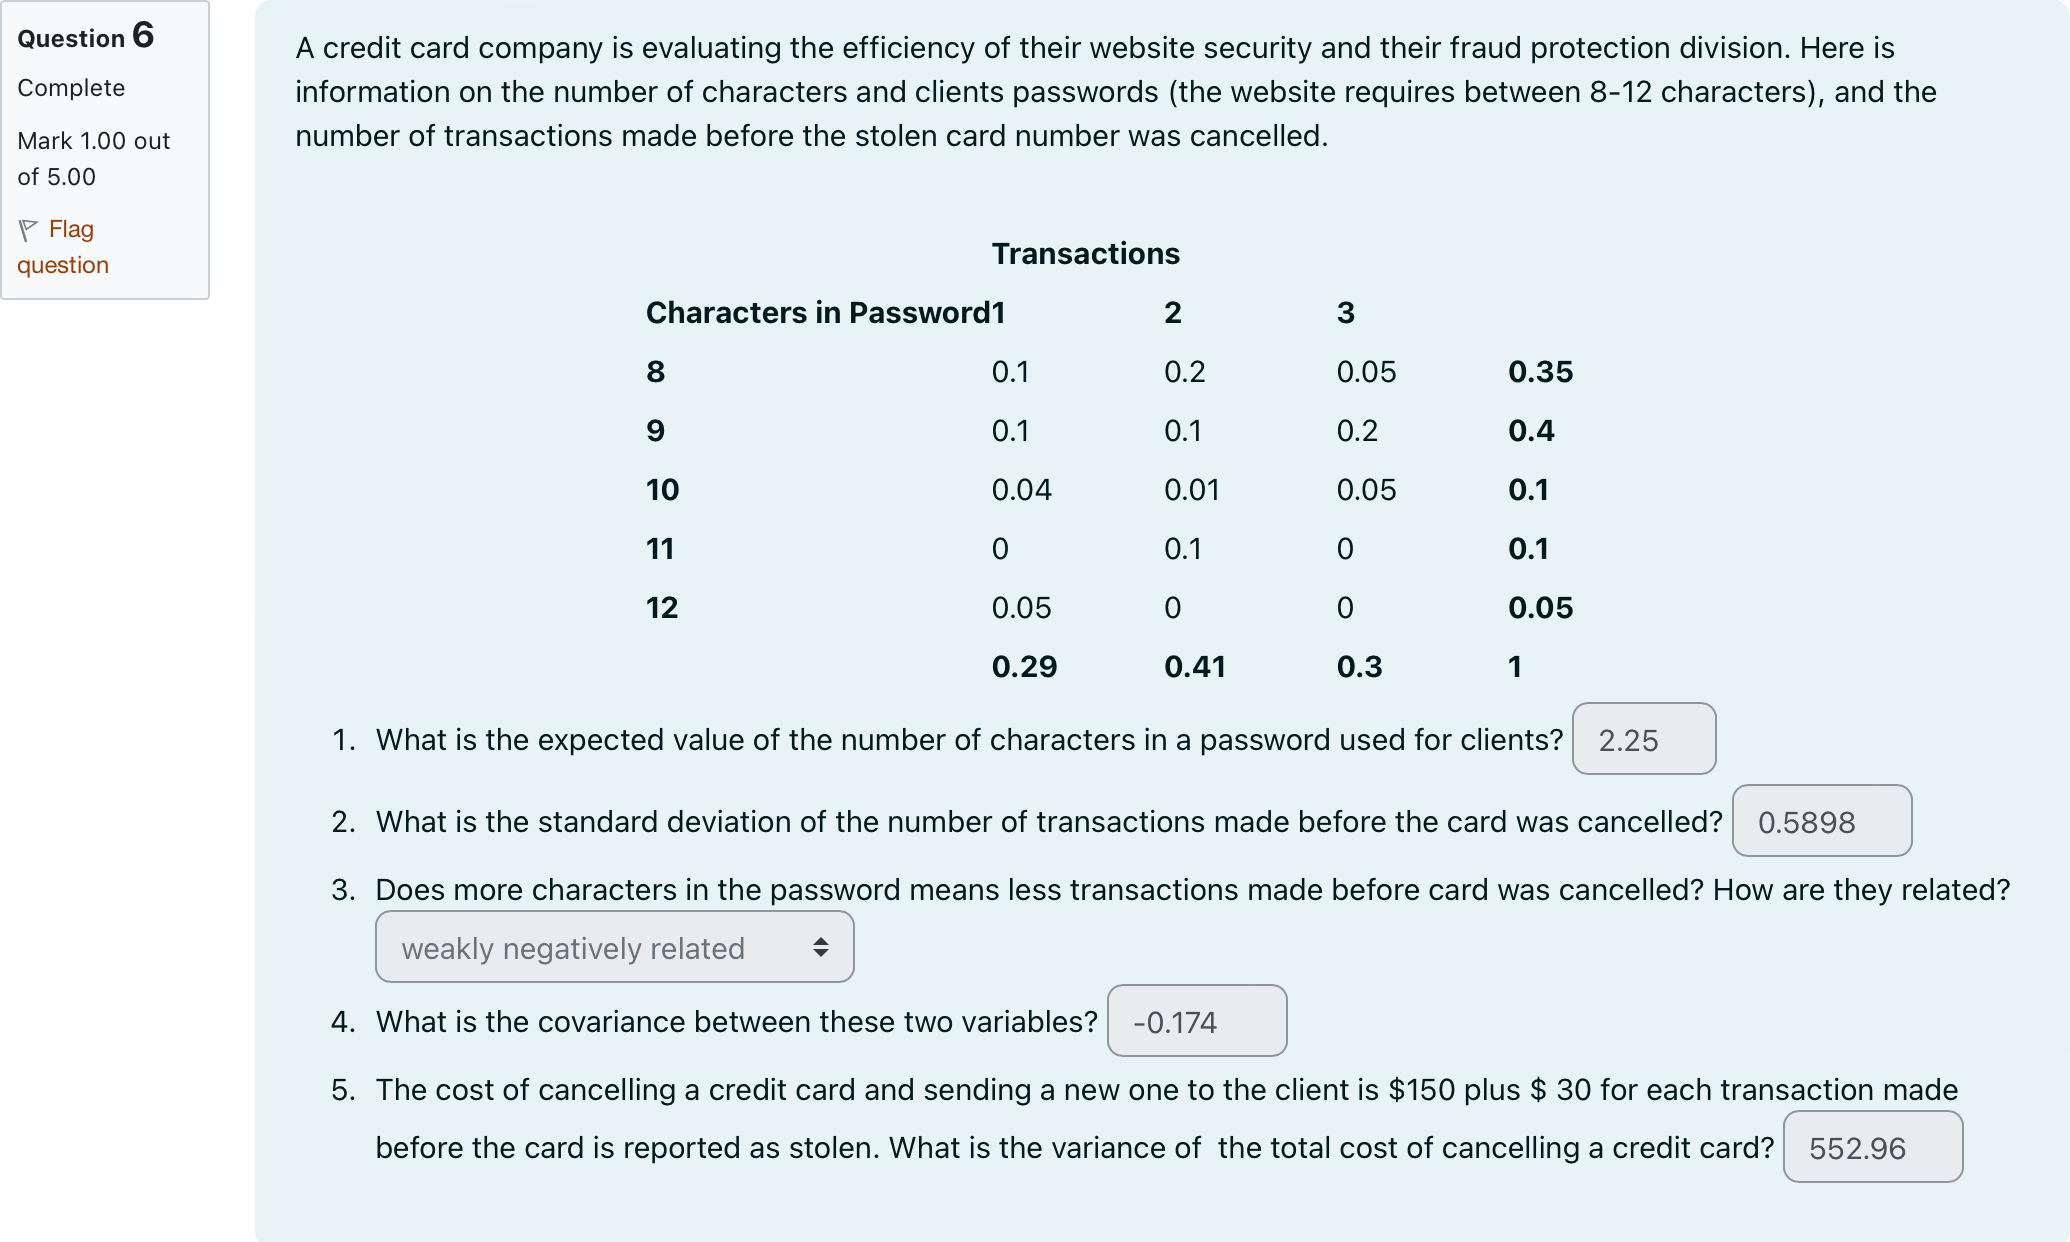The height and width of the screenshot is (1242, 2070).
Task: Click the Transactions table header
Action: click(x=1085, y=253)
